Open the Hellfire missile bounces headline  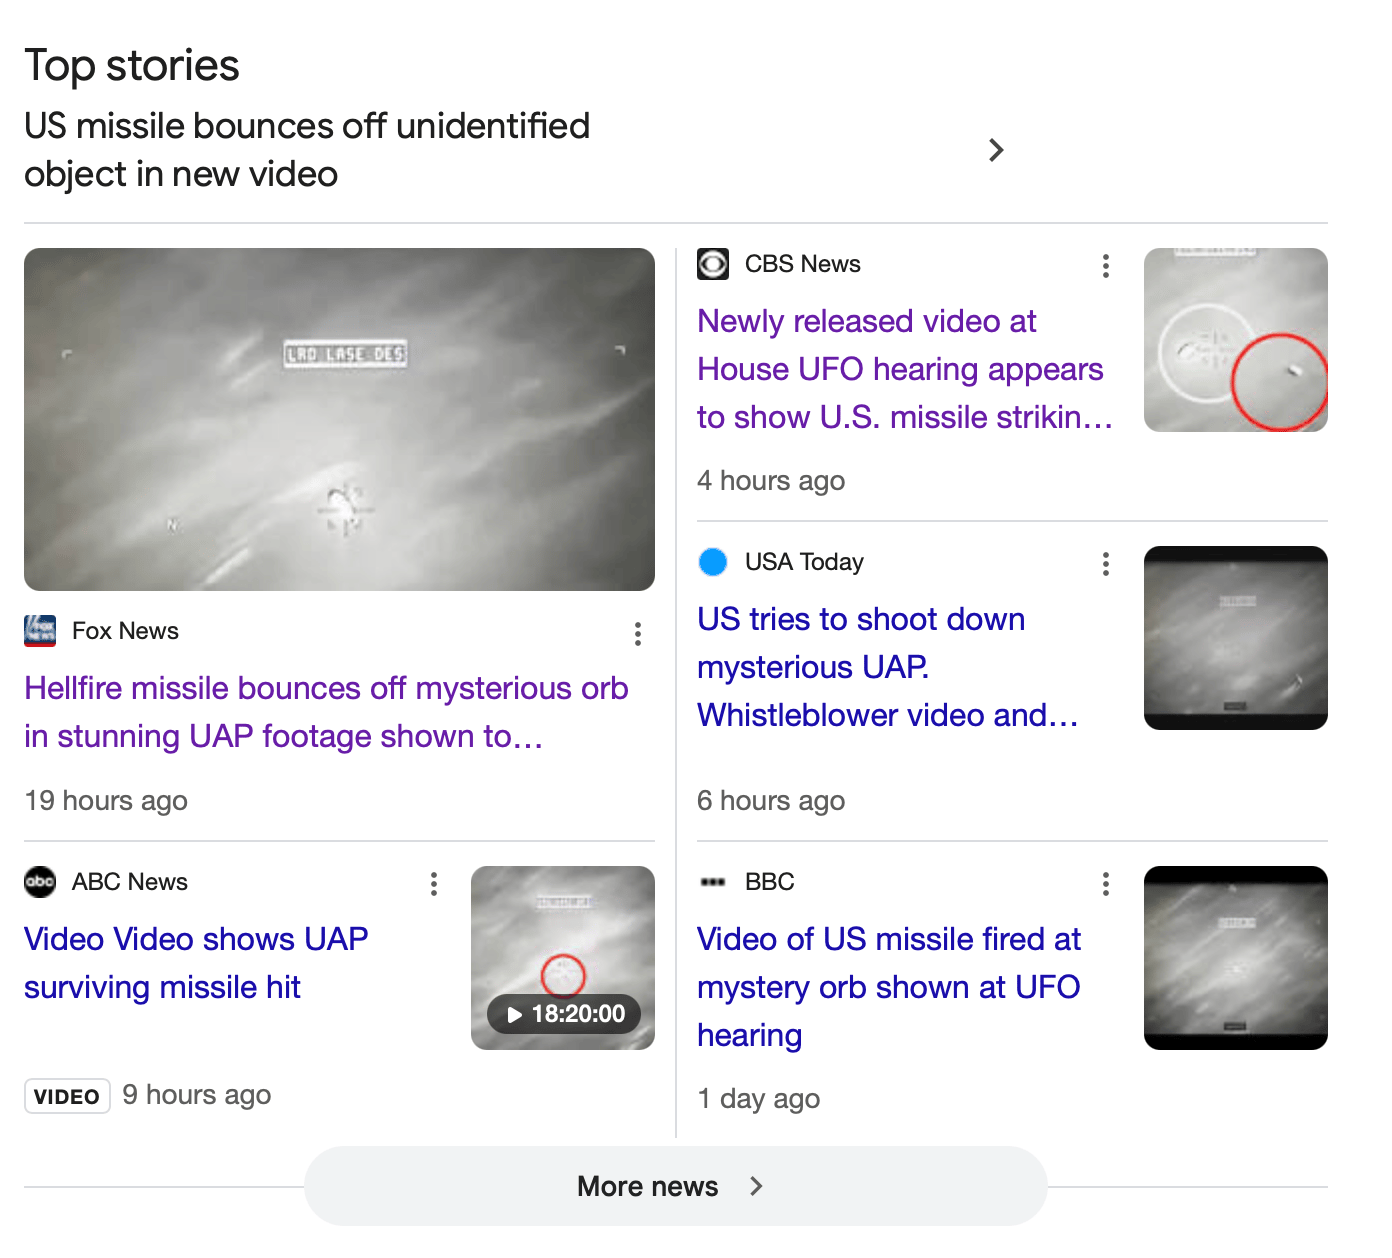[x=326, y=712]
